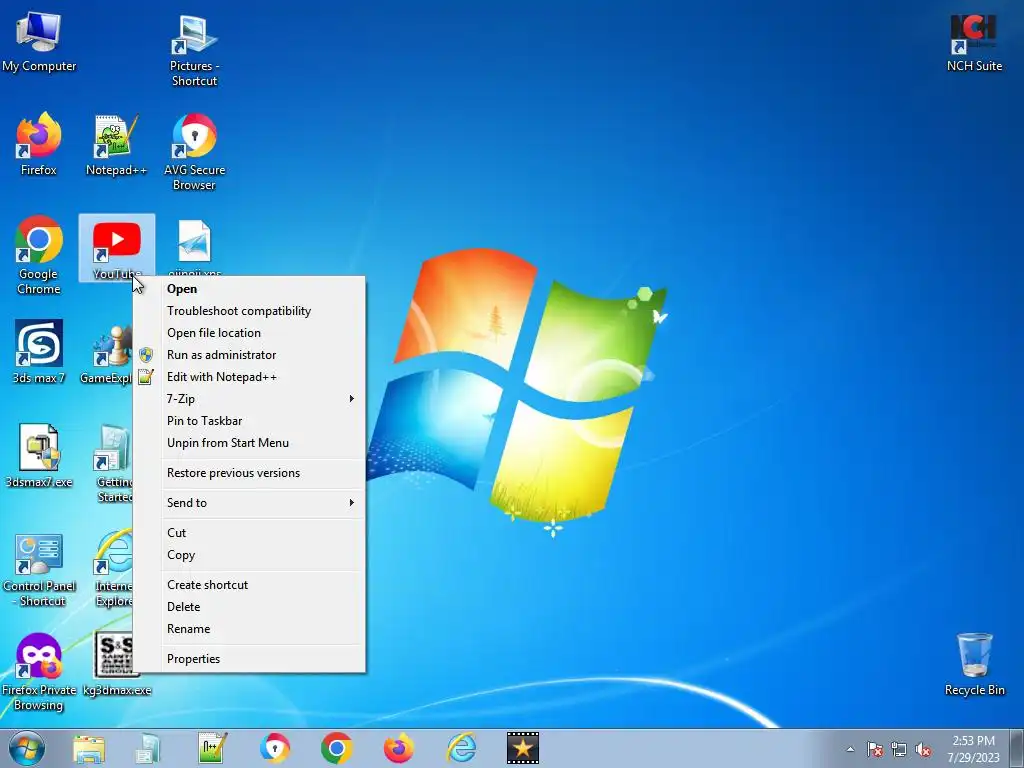The width and height of the screenshot is (1024, 768).
Task: Select the Notepad++ desktop shortcut
Action: click(116, 144)
